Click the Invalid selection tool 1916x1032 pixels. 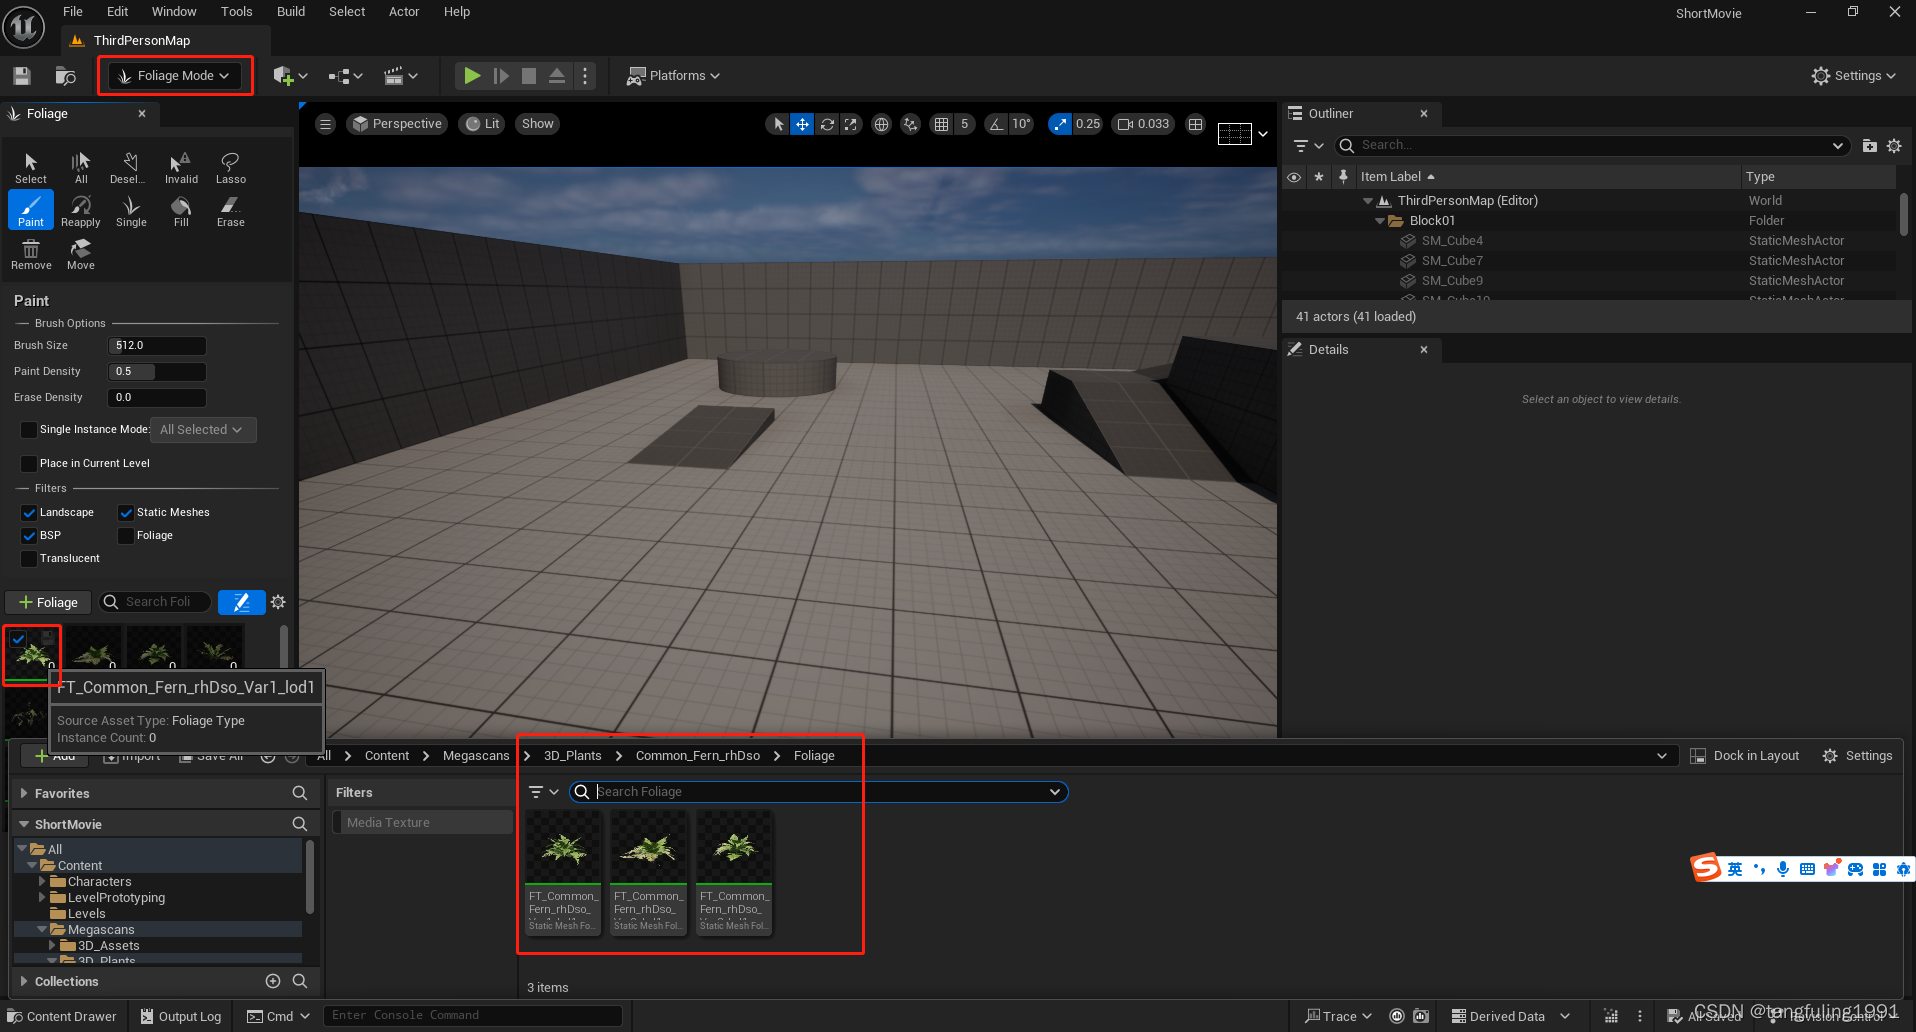(x=181, y=167)
